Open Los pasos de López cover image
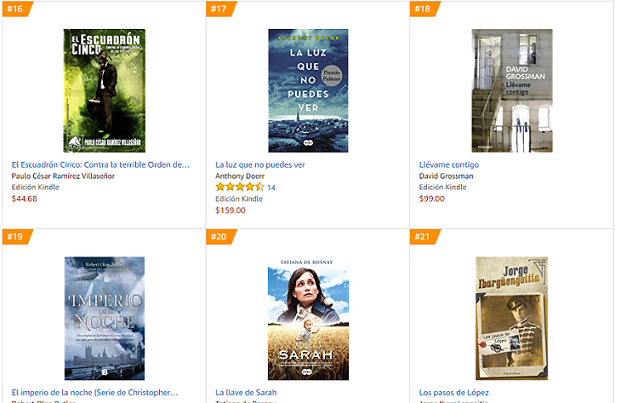This screenshot has height=403, width=621. pyautogui.click(x=512, y=318)
